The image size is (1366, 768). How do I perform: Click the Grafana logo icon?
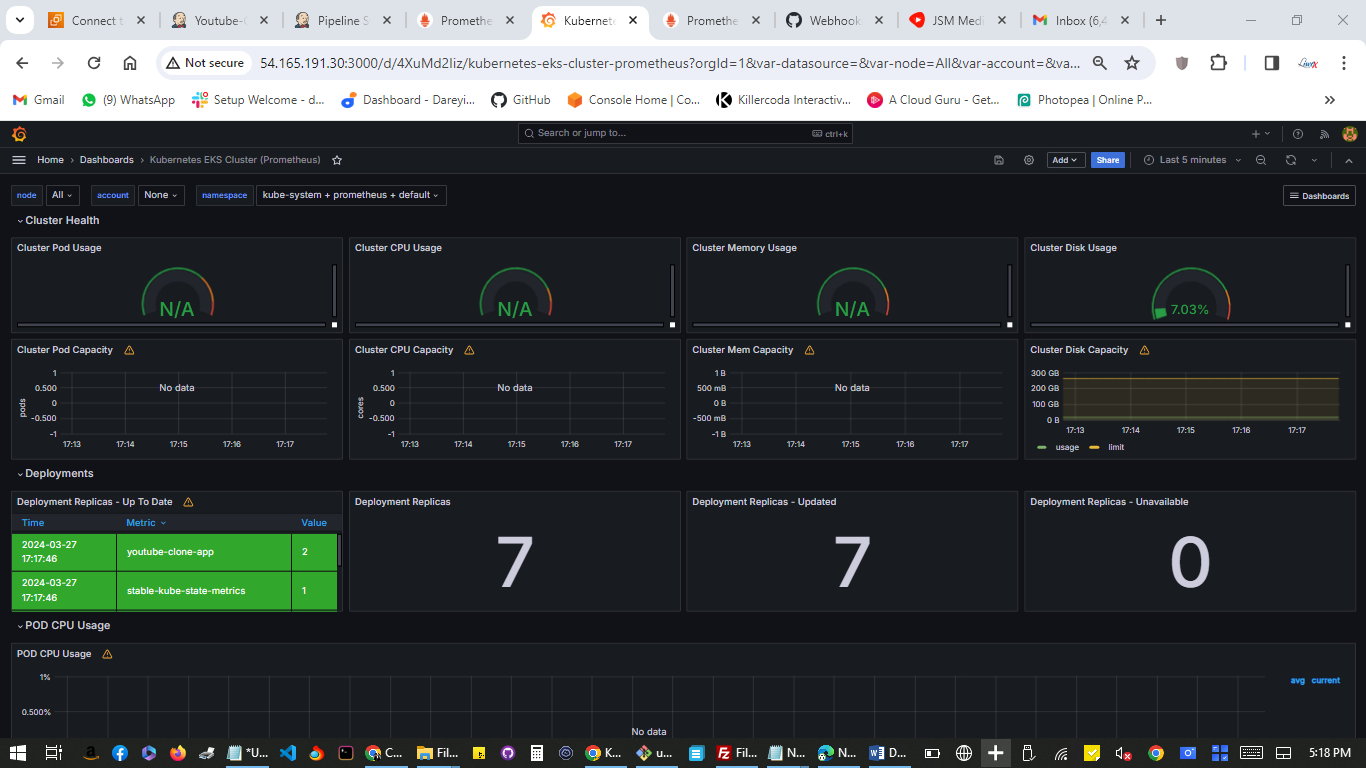pyautogui.click(x=19, y=134)
